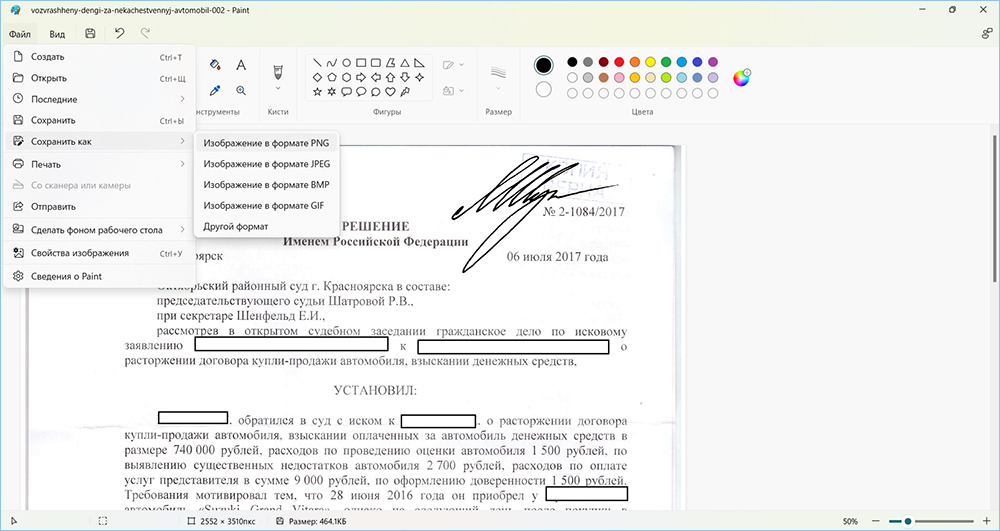Choose Создать from the File menu
The width and height of the screenshot is (1000, 531).
[x=99, y=57]
